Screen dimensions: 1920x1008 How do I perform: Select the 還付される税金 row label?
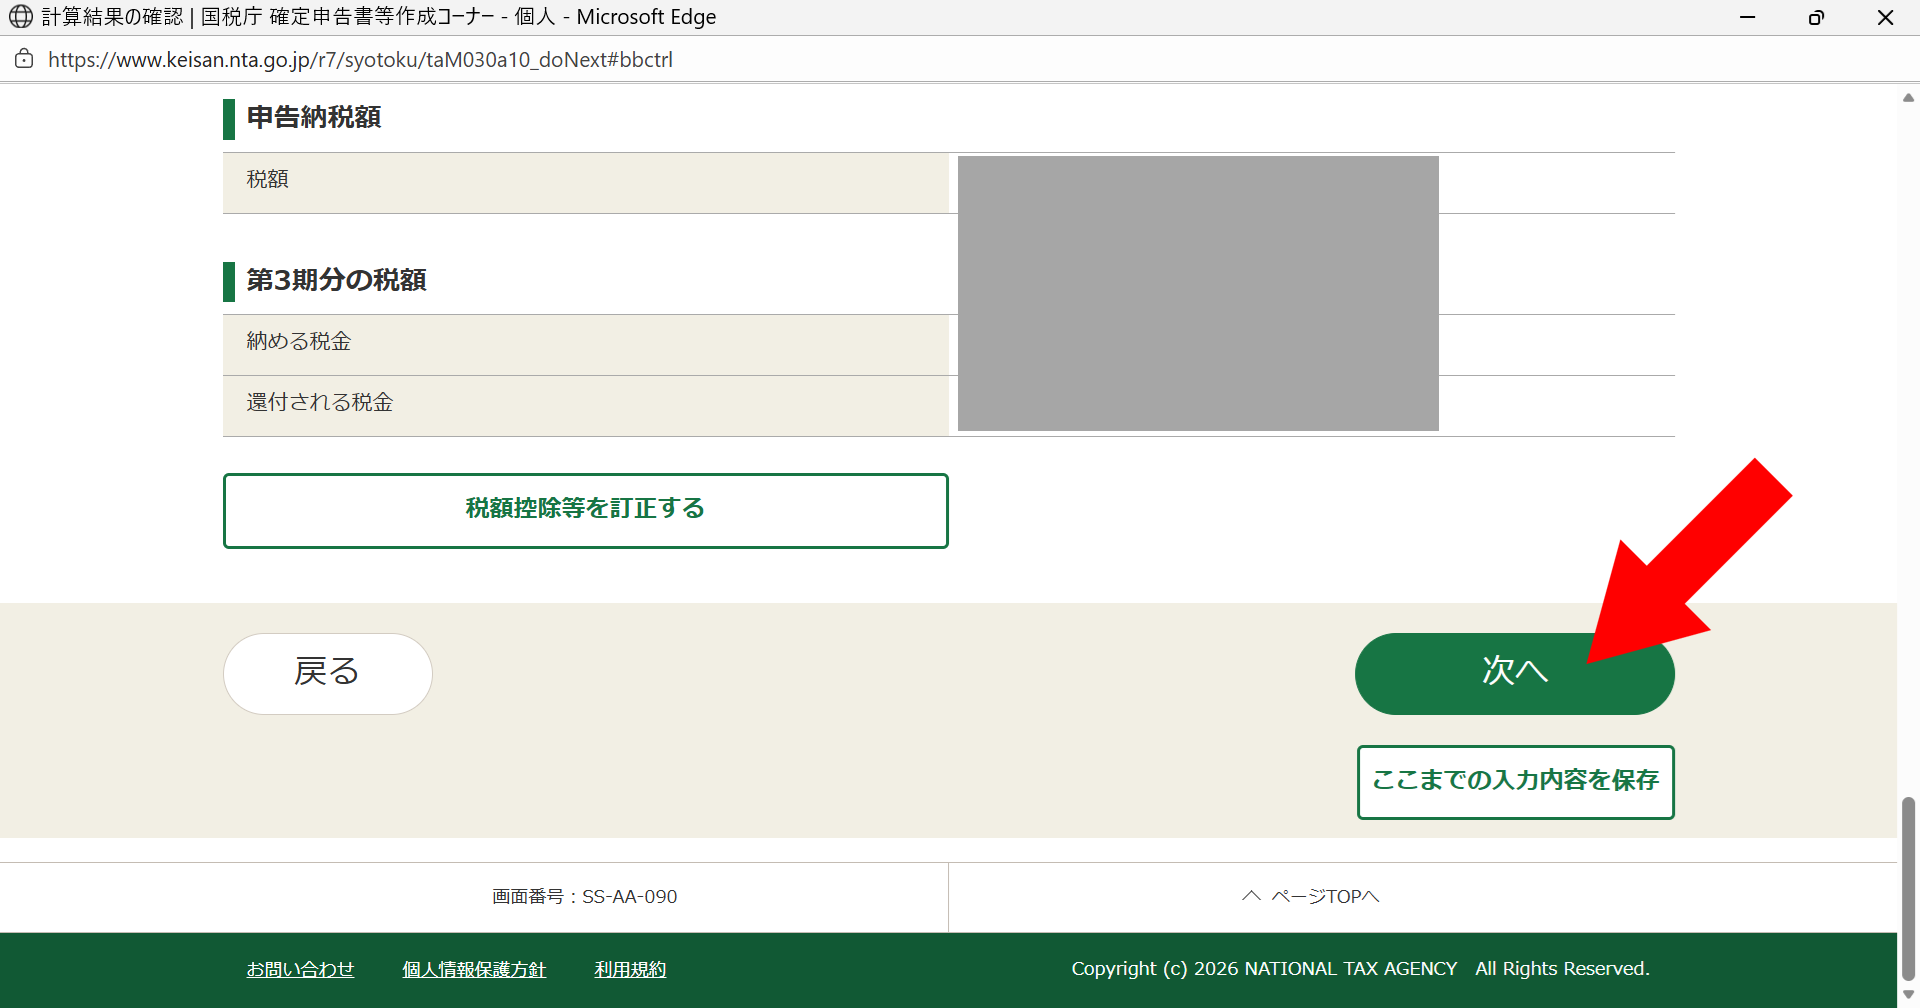pyautogui.click(x=320, y=402)
